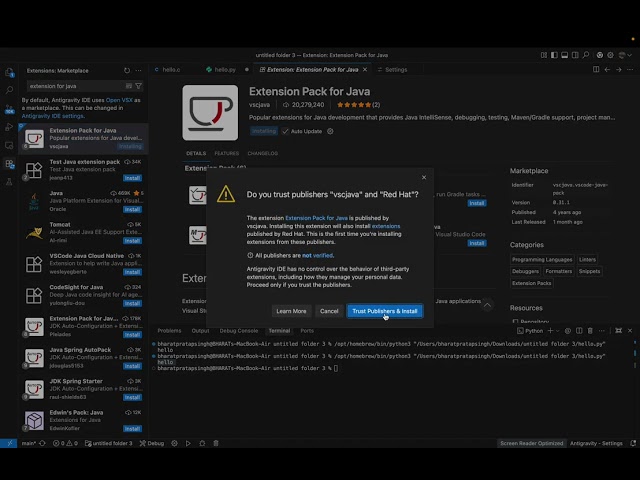Clear extensions search results icon
This screenshot has height=480, width=640.
click(129, 86)
